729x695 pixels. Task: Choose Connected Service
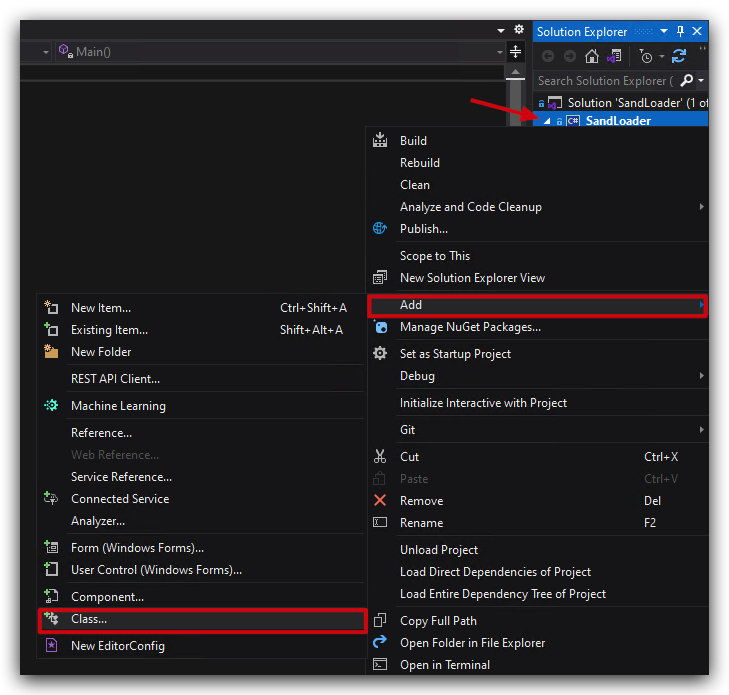(202, 499)
